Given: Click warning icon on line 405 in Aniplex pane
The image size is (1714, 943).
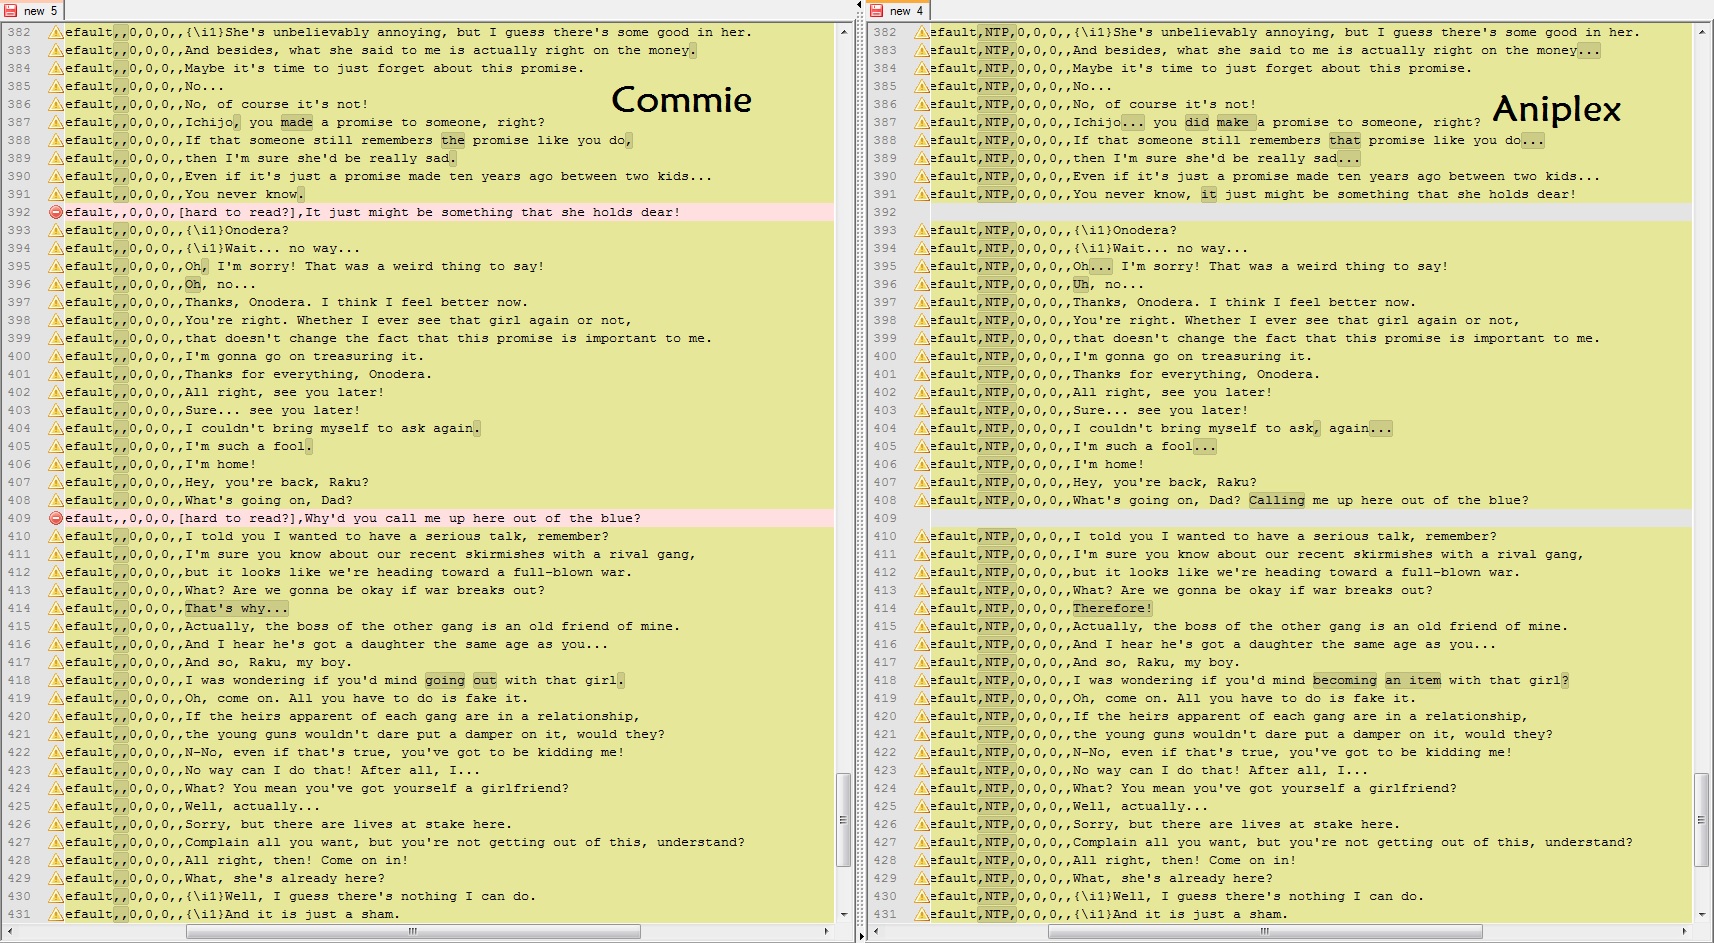Looking at the screenshot, I should point(921,446).
